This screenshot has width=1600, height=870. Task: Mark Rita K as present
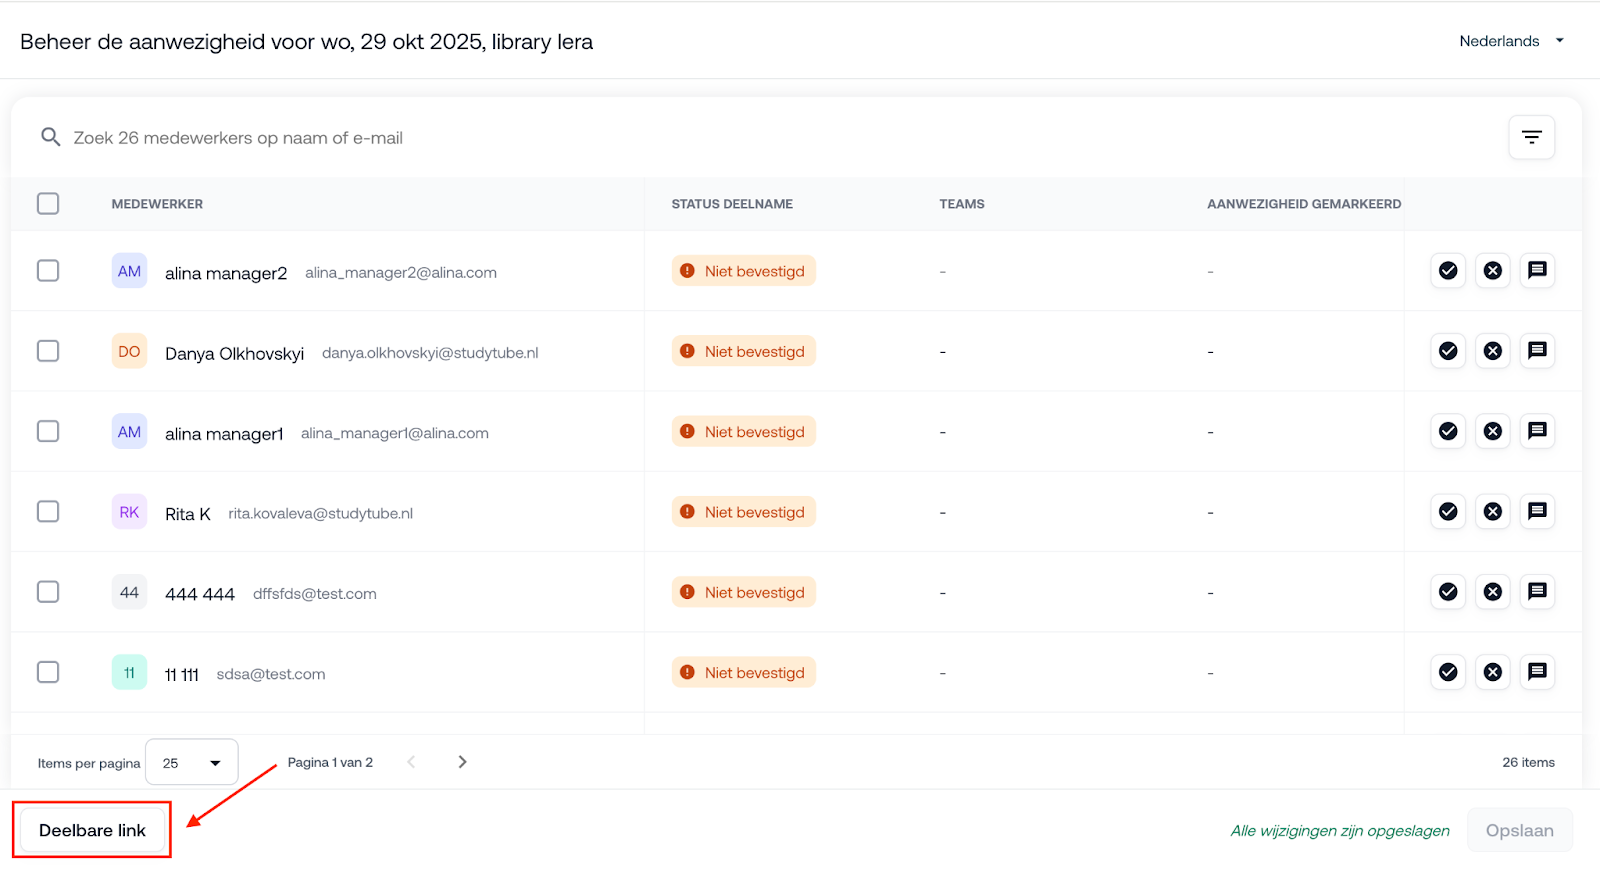[1448, 512]
